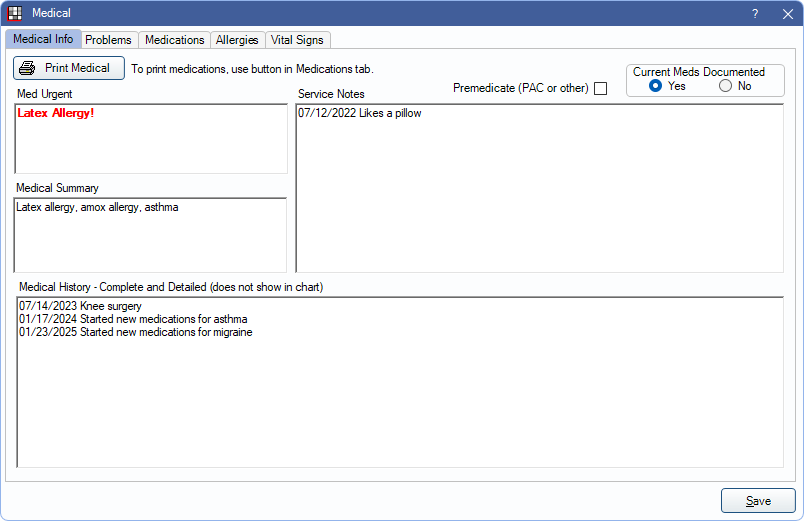Select Yes for Current Meds Documented

656,86
